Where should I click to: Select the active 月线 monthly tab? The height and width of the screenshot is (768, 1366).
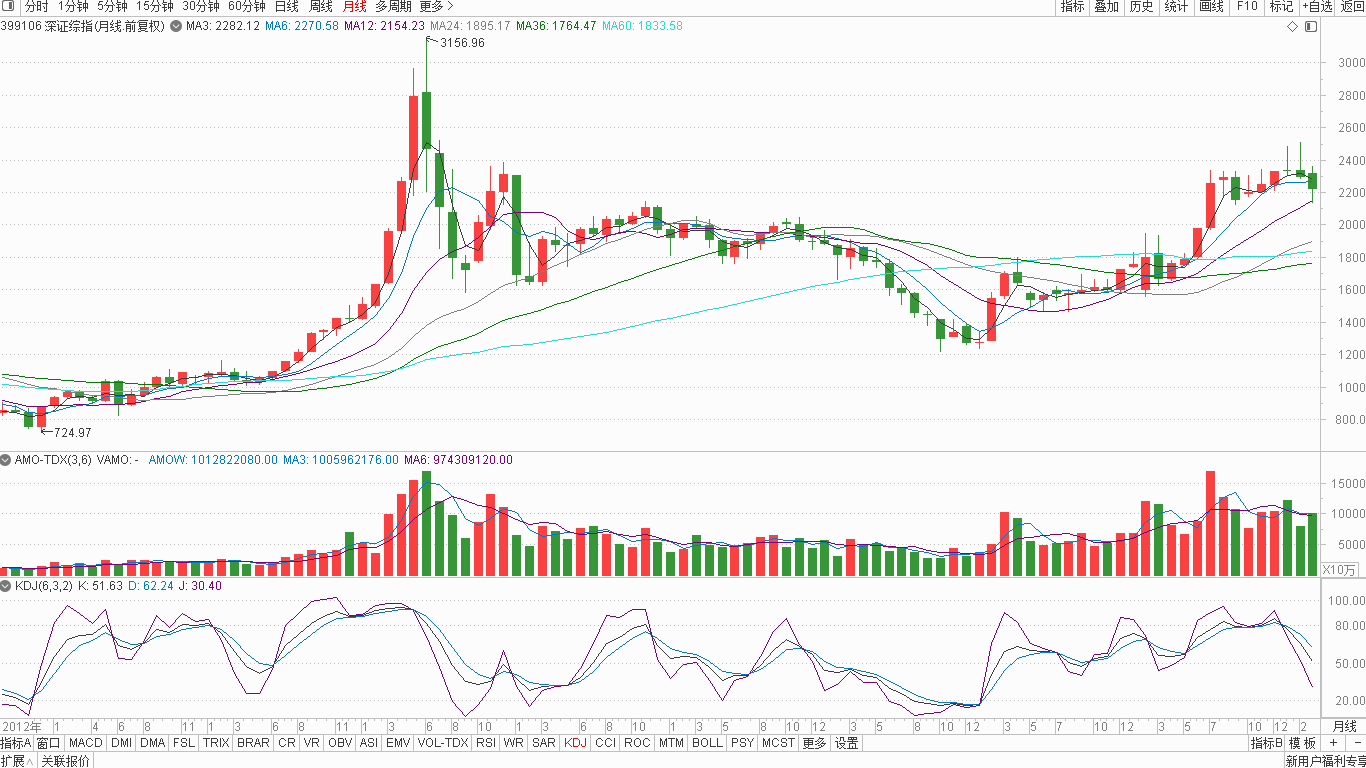(x=354, y=6)
